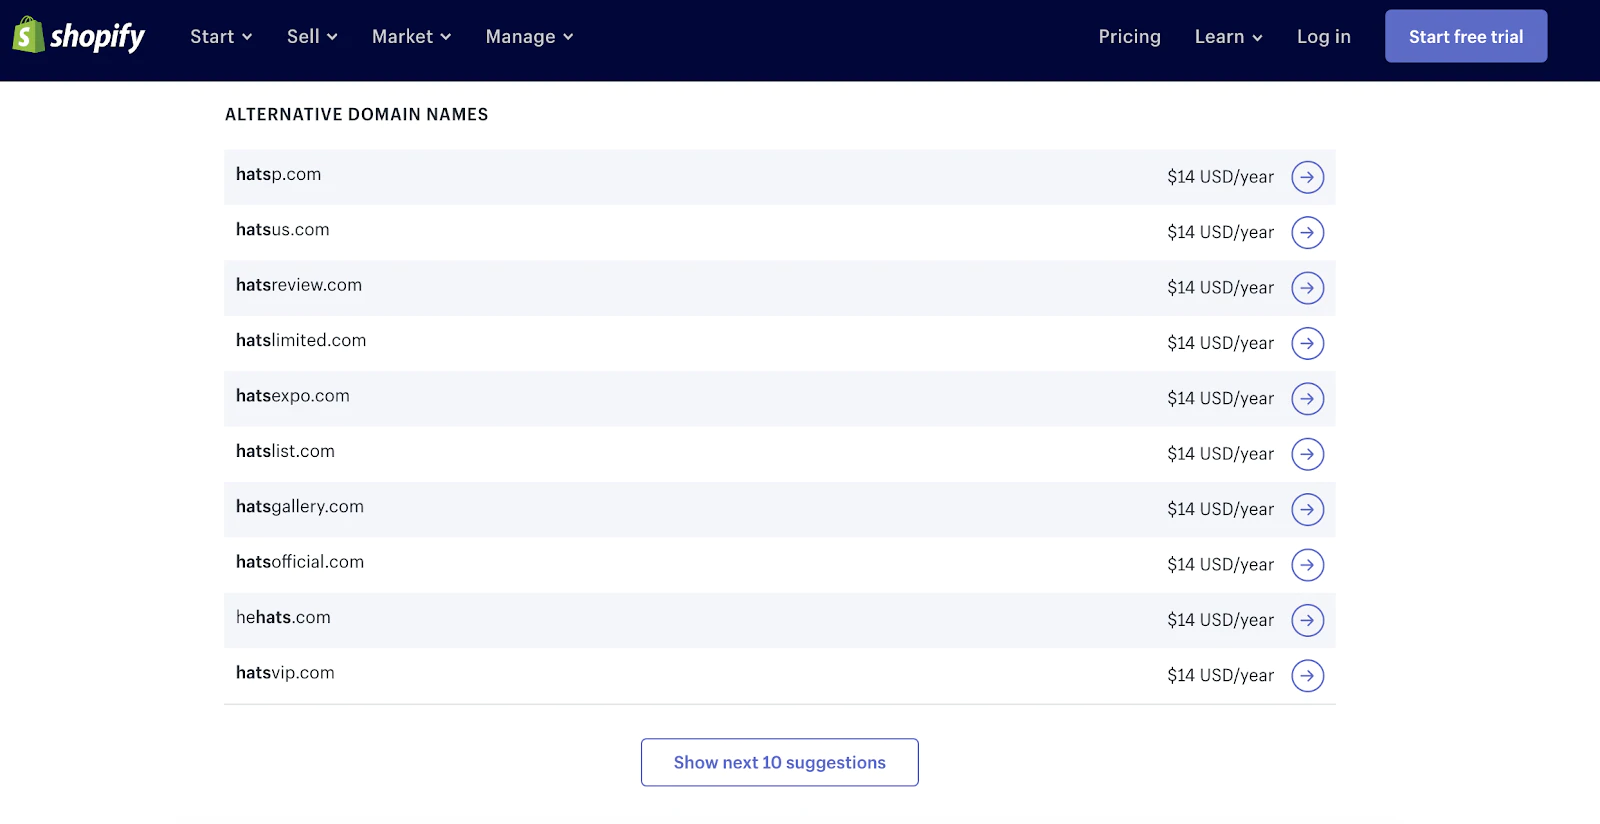1600x824 pixels.
Task: Show next 10 suggestions
Action: 780,763
